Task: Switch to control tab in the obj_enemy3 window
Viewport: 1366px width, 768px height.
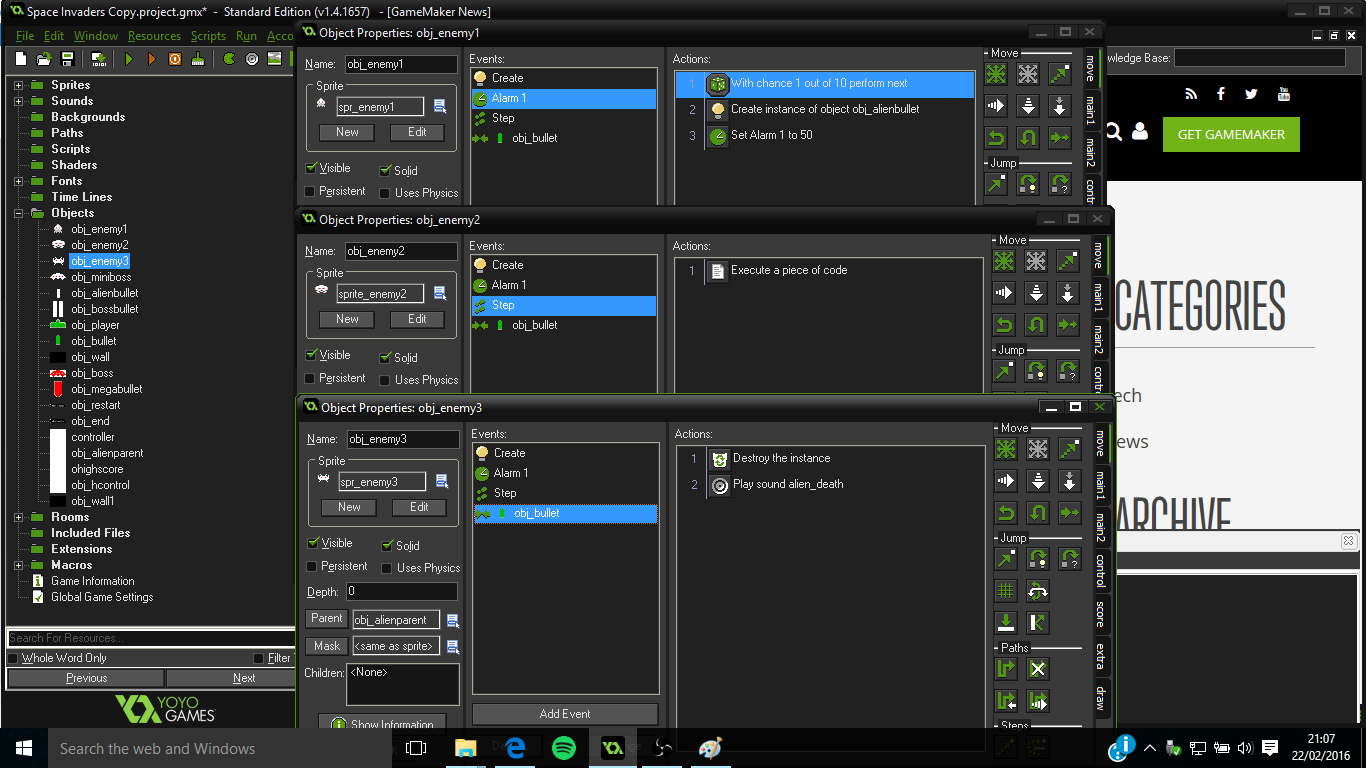Action: 1101,570
